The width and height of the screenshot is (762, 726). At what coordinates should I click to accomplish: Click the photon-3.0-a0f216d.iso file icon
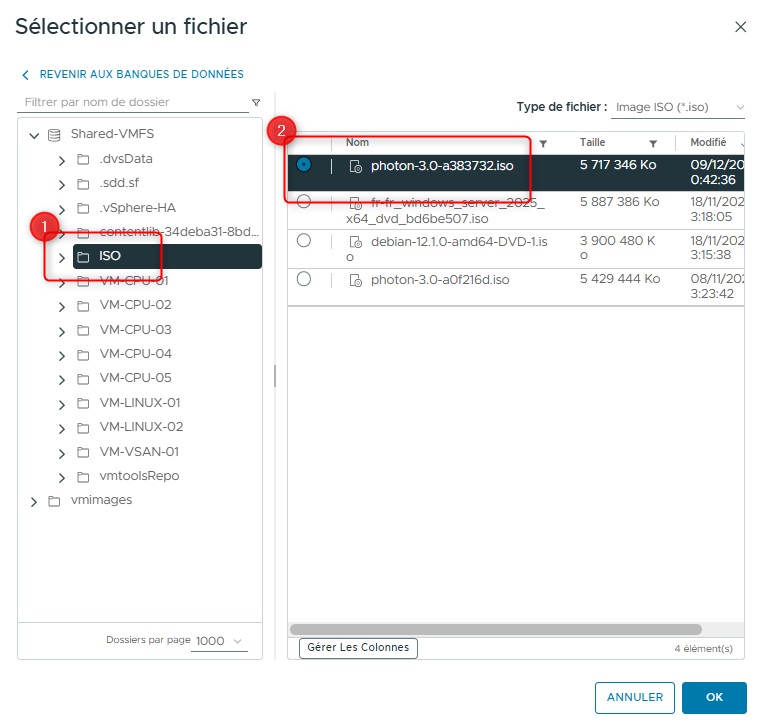tap(355, 280)
